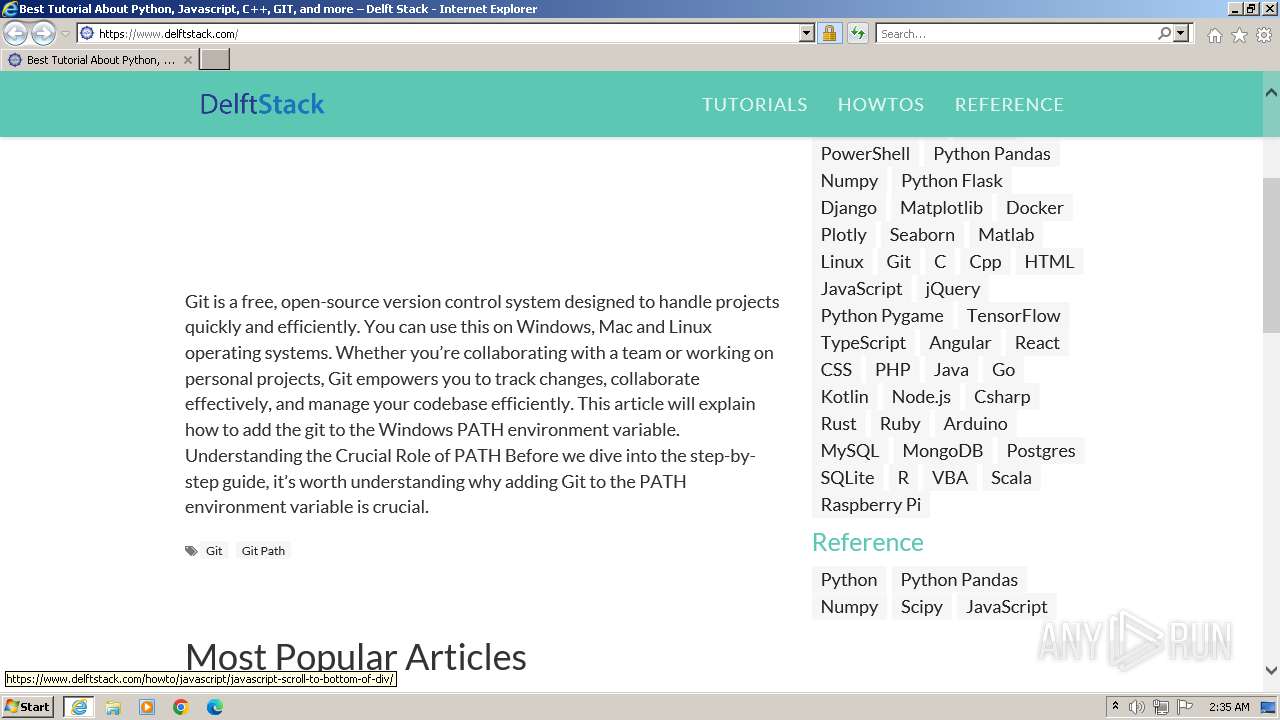This screenshot has width=1280, height=720.
Task: Open the Kotlin howto tag
Action: click(x=844, y=396)
